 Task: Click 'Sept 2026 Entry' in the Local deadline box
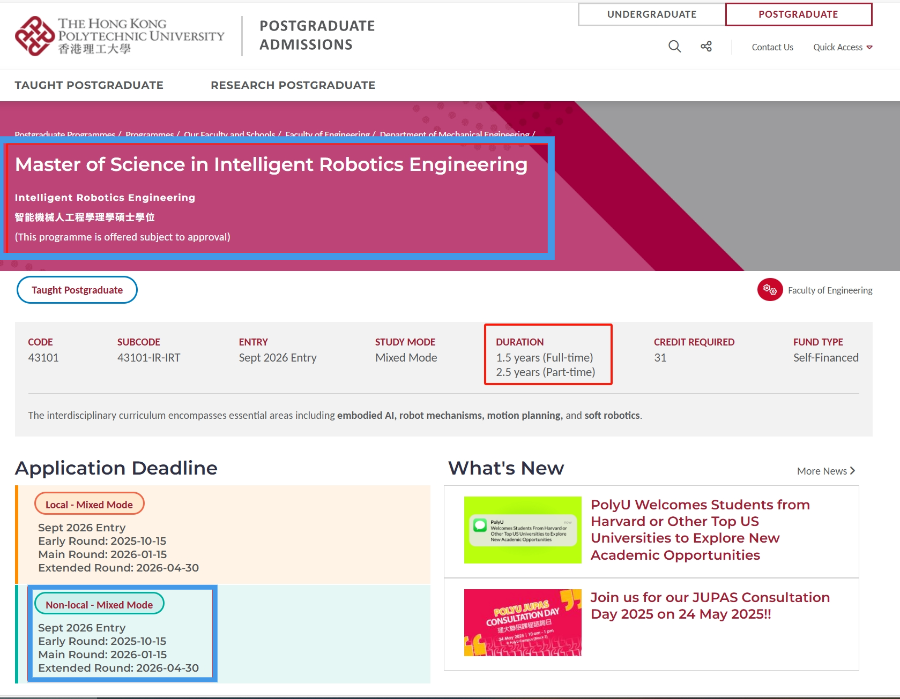click(82, 527)
